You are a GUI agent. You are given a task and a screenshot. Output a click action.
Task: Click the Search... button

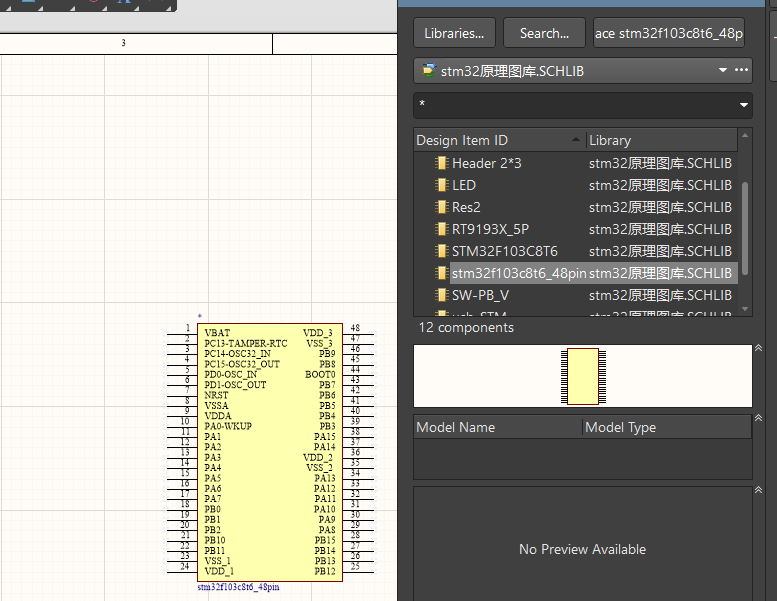coord(544,33)
